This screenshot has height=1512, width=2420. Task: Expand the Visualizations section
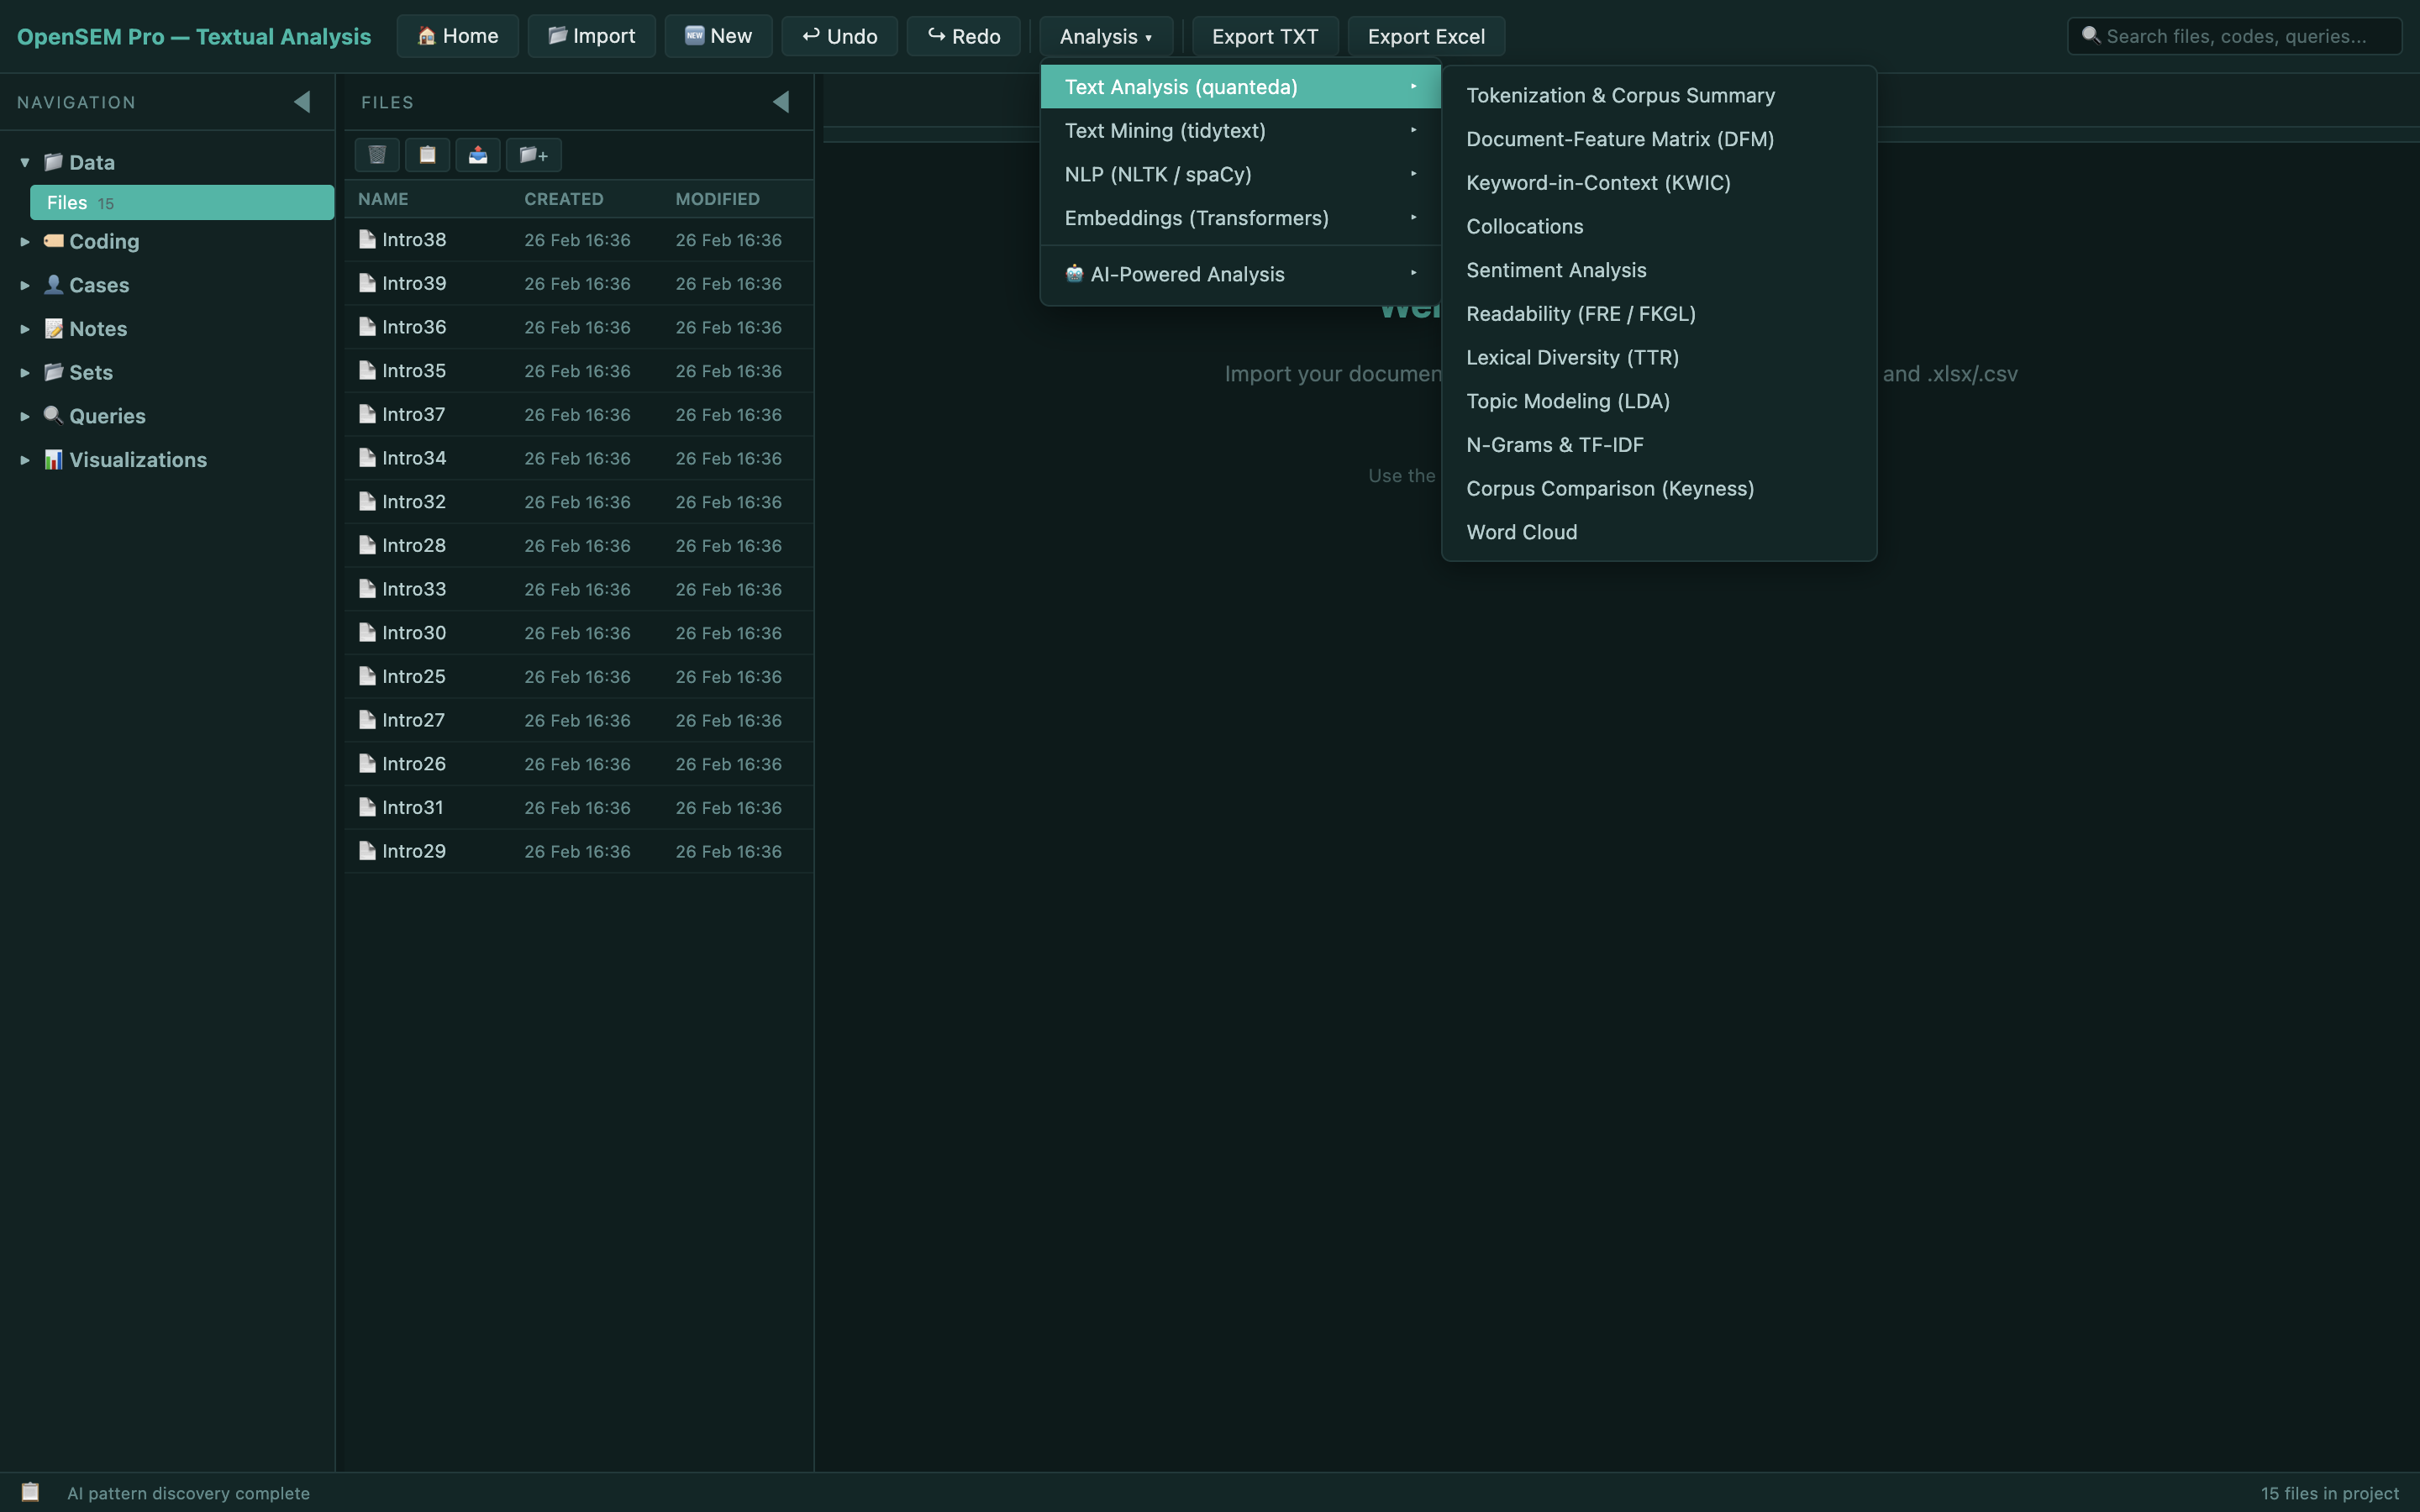coord(24,460)
